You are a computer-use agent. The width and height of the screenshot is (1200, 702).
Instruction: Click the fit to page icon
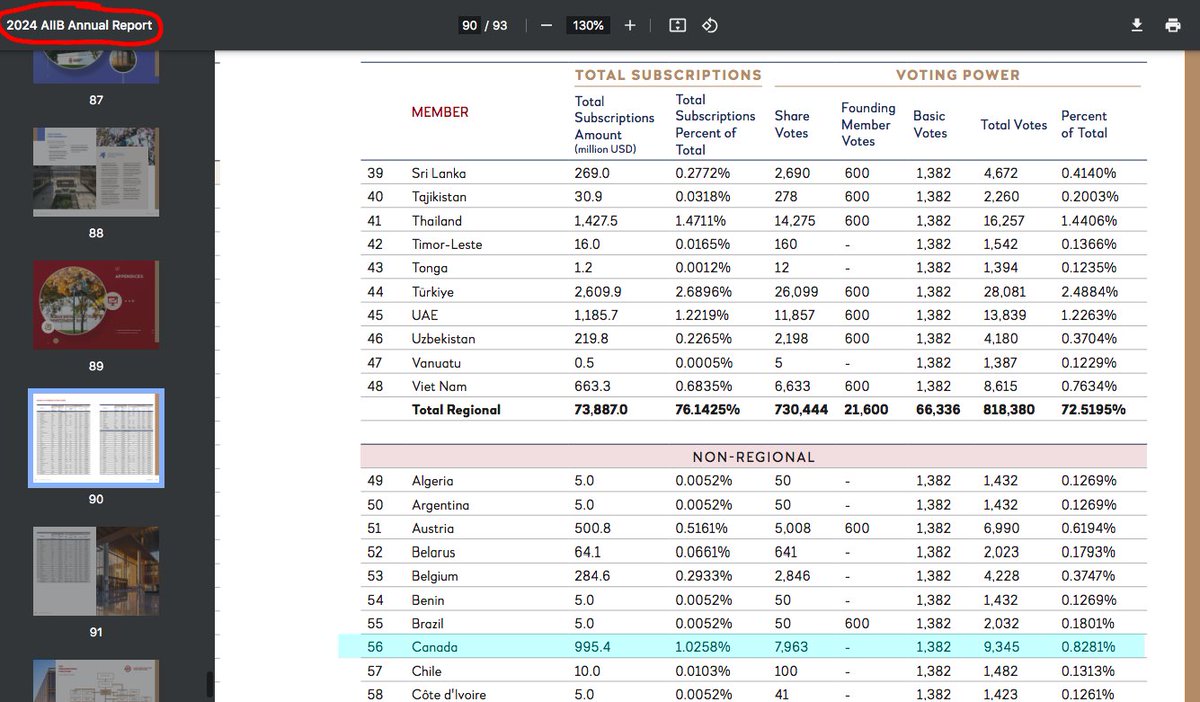677,25
